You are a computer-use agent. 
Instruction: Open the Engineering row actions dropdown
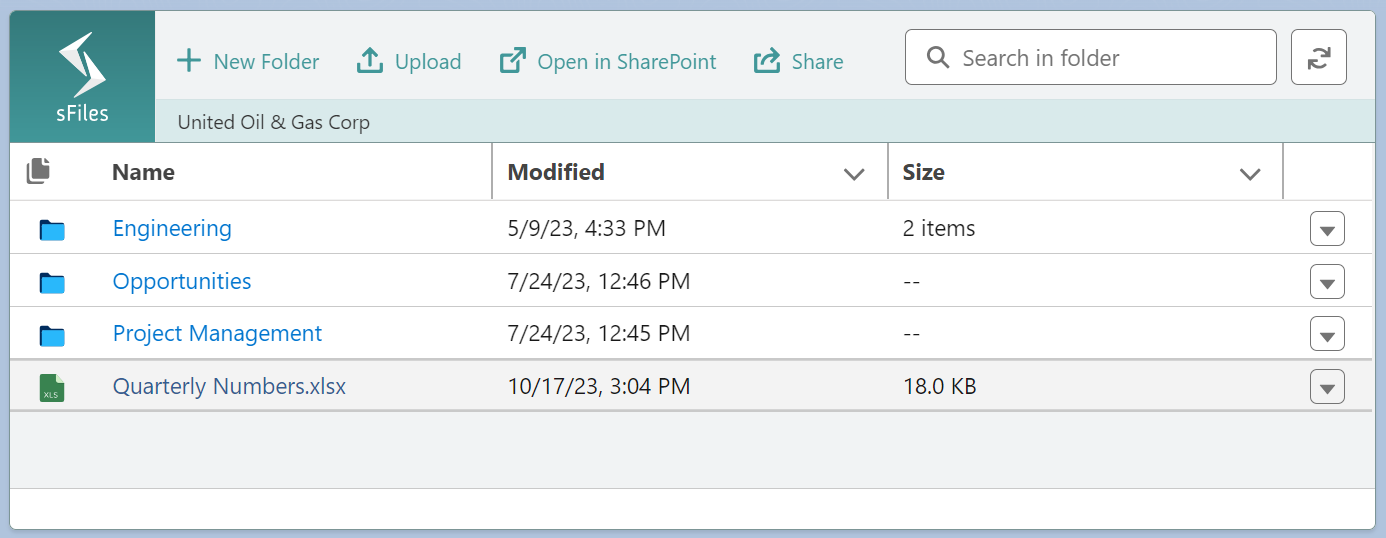pyautogui.click(x=1327, y=229)
